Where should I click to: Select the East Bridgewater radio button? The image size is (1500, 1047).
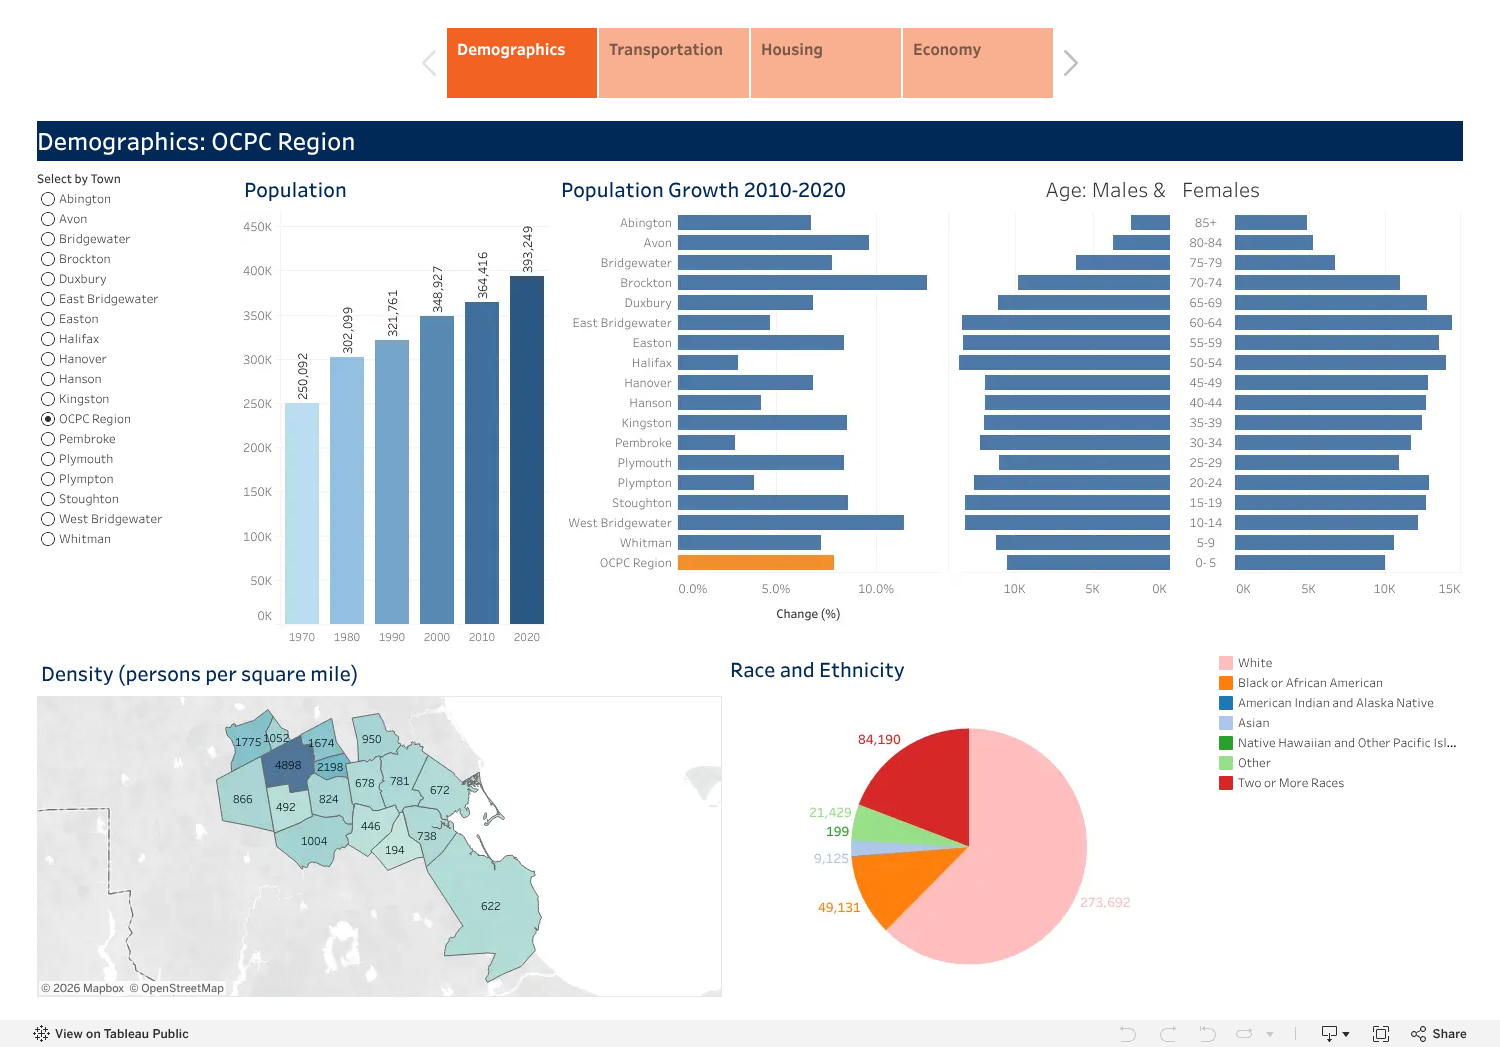coord(48,299)
